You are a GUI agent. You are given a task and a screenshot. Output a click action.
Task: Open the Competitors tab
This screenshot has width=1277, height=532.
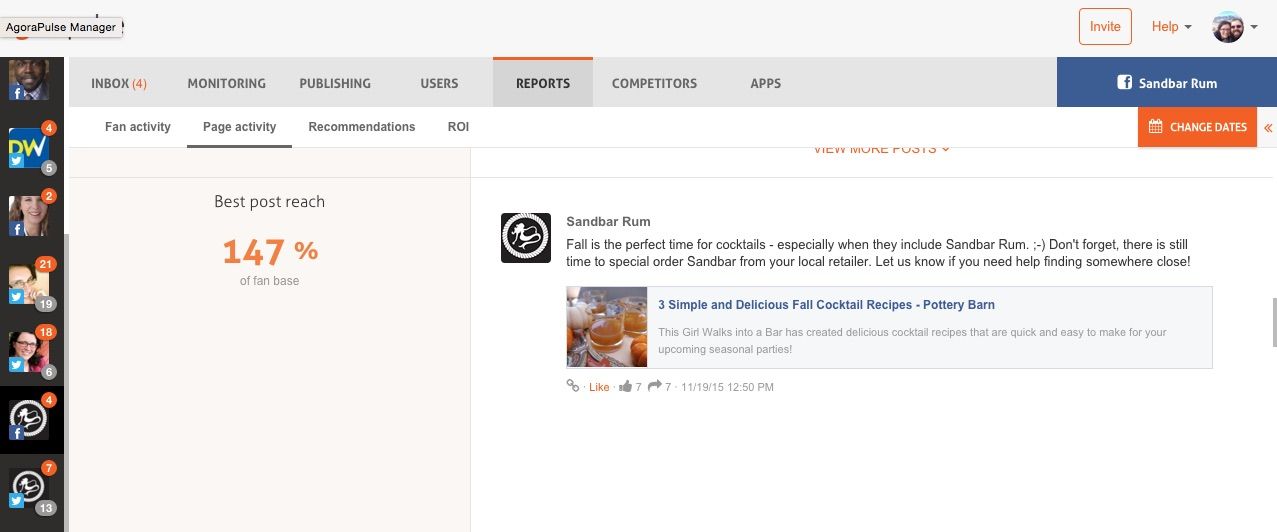[654, 83]
